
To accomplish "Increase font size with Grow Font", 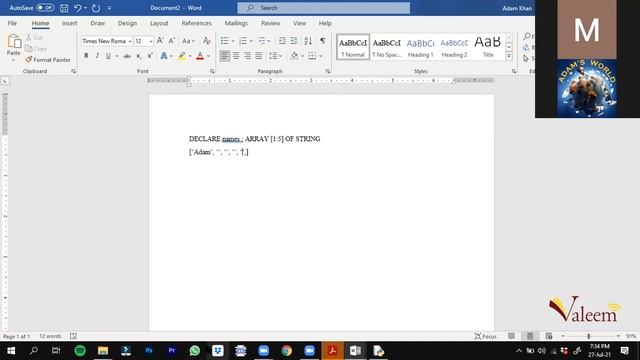I will tap(160, 41).
